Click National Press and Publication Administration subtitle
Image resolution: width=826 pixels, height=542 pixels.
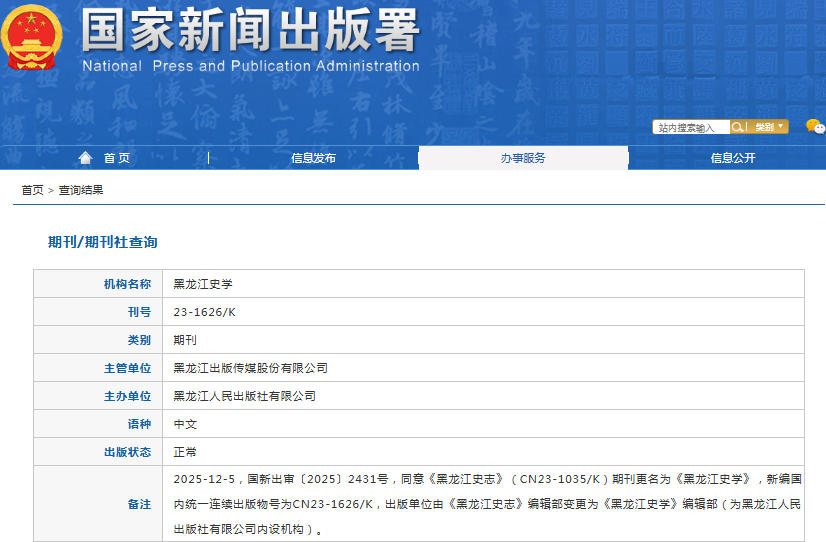(251, 66)
